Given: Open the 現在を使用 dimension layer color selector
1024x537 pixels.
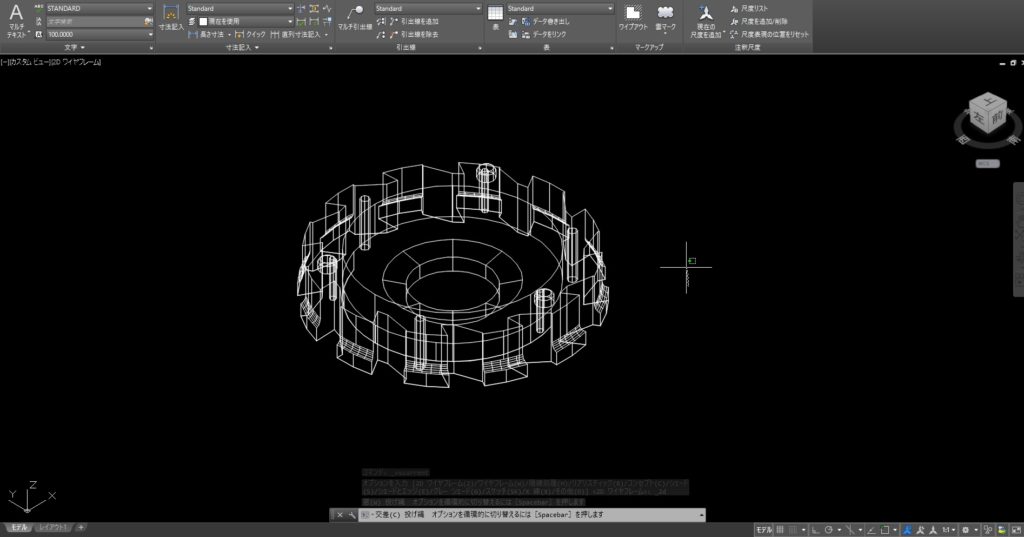Looking at the screenshot, I should (245, 21).
